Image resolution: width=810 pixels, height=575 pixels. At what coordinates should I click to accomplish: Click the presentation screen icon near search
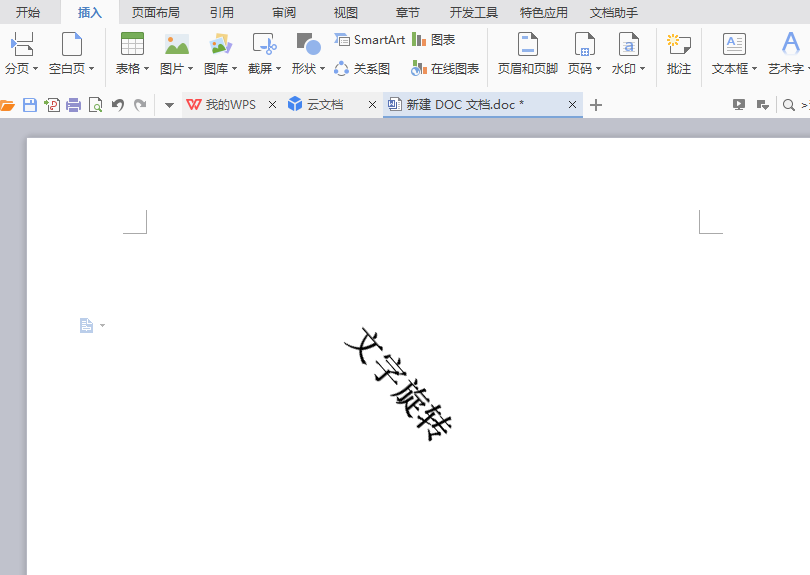pos(739,105)
